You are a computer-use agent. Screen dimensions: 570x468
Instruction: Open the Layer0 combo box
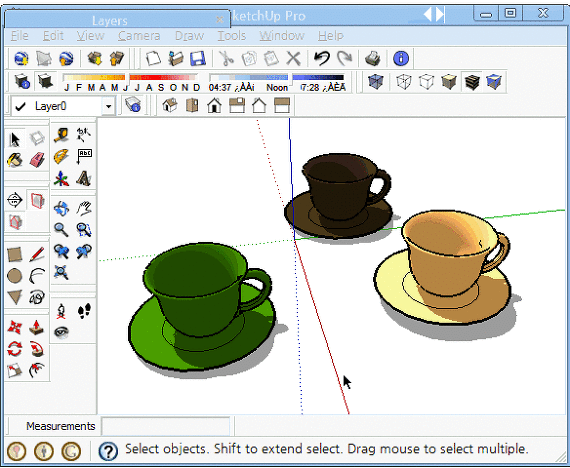63,106
